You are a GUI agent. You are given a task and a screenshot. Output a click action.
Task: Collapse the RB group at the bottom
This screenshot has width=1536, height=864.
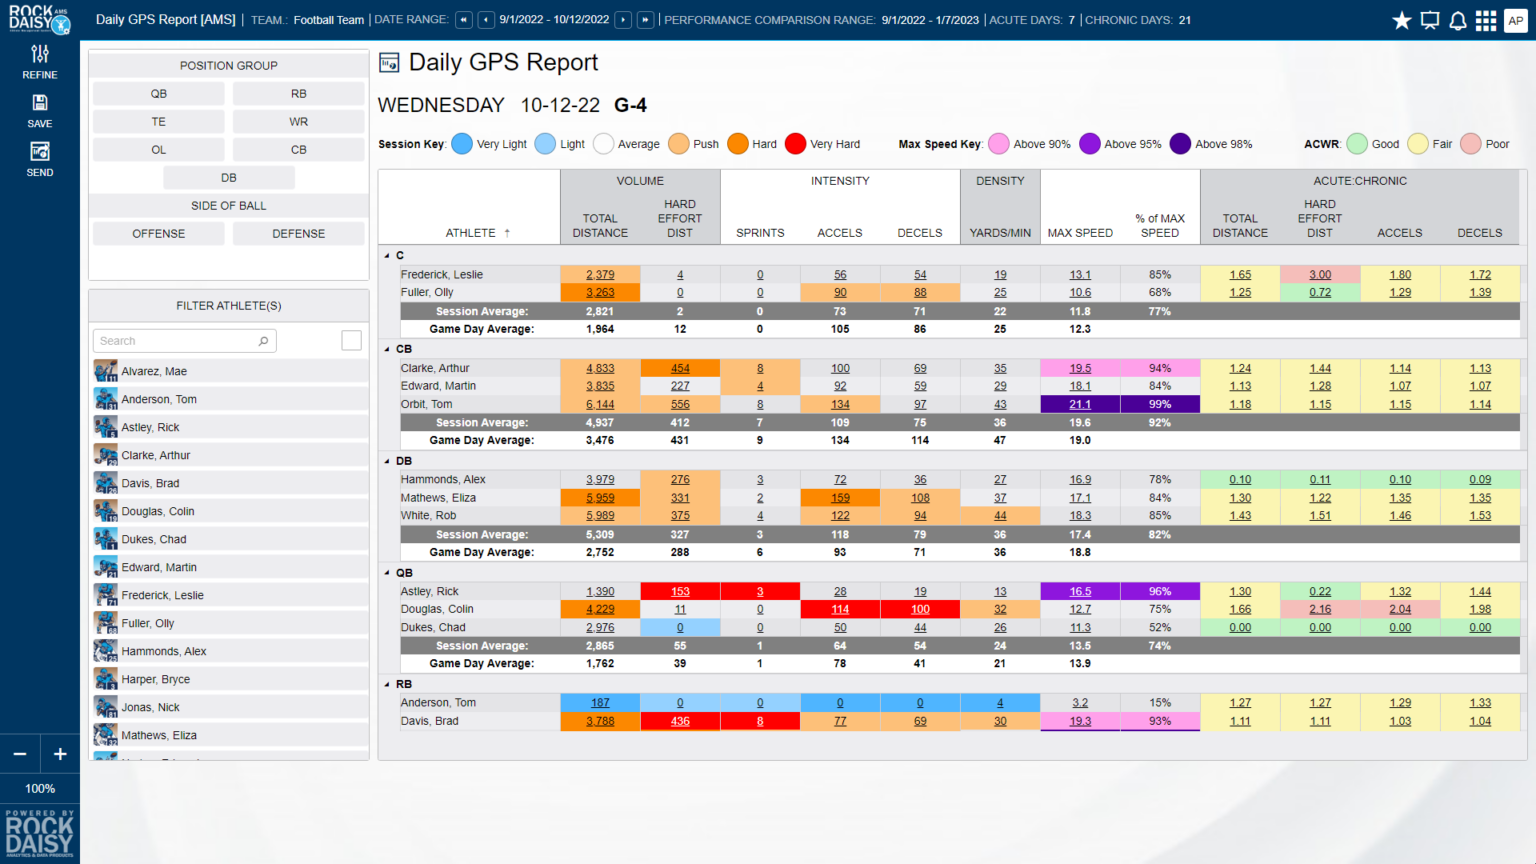click(x=388, y=684)
